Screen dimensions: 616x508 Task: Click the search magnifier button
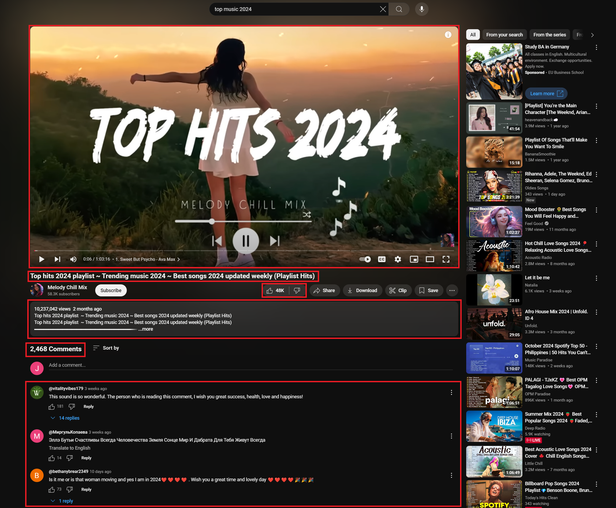[x=399, y=9]
